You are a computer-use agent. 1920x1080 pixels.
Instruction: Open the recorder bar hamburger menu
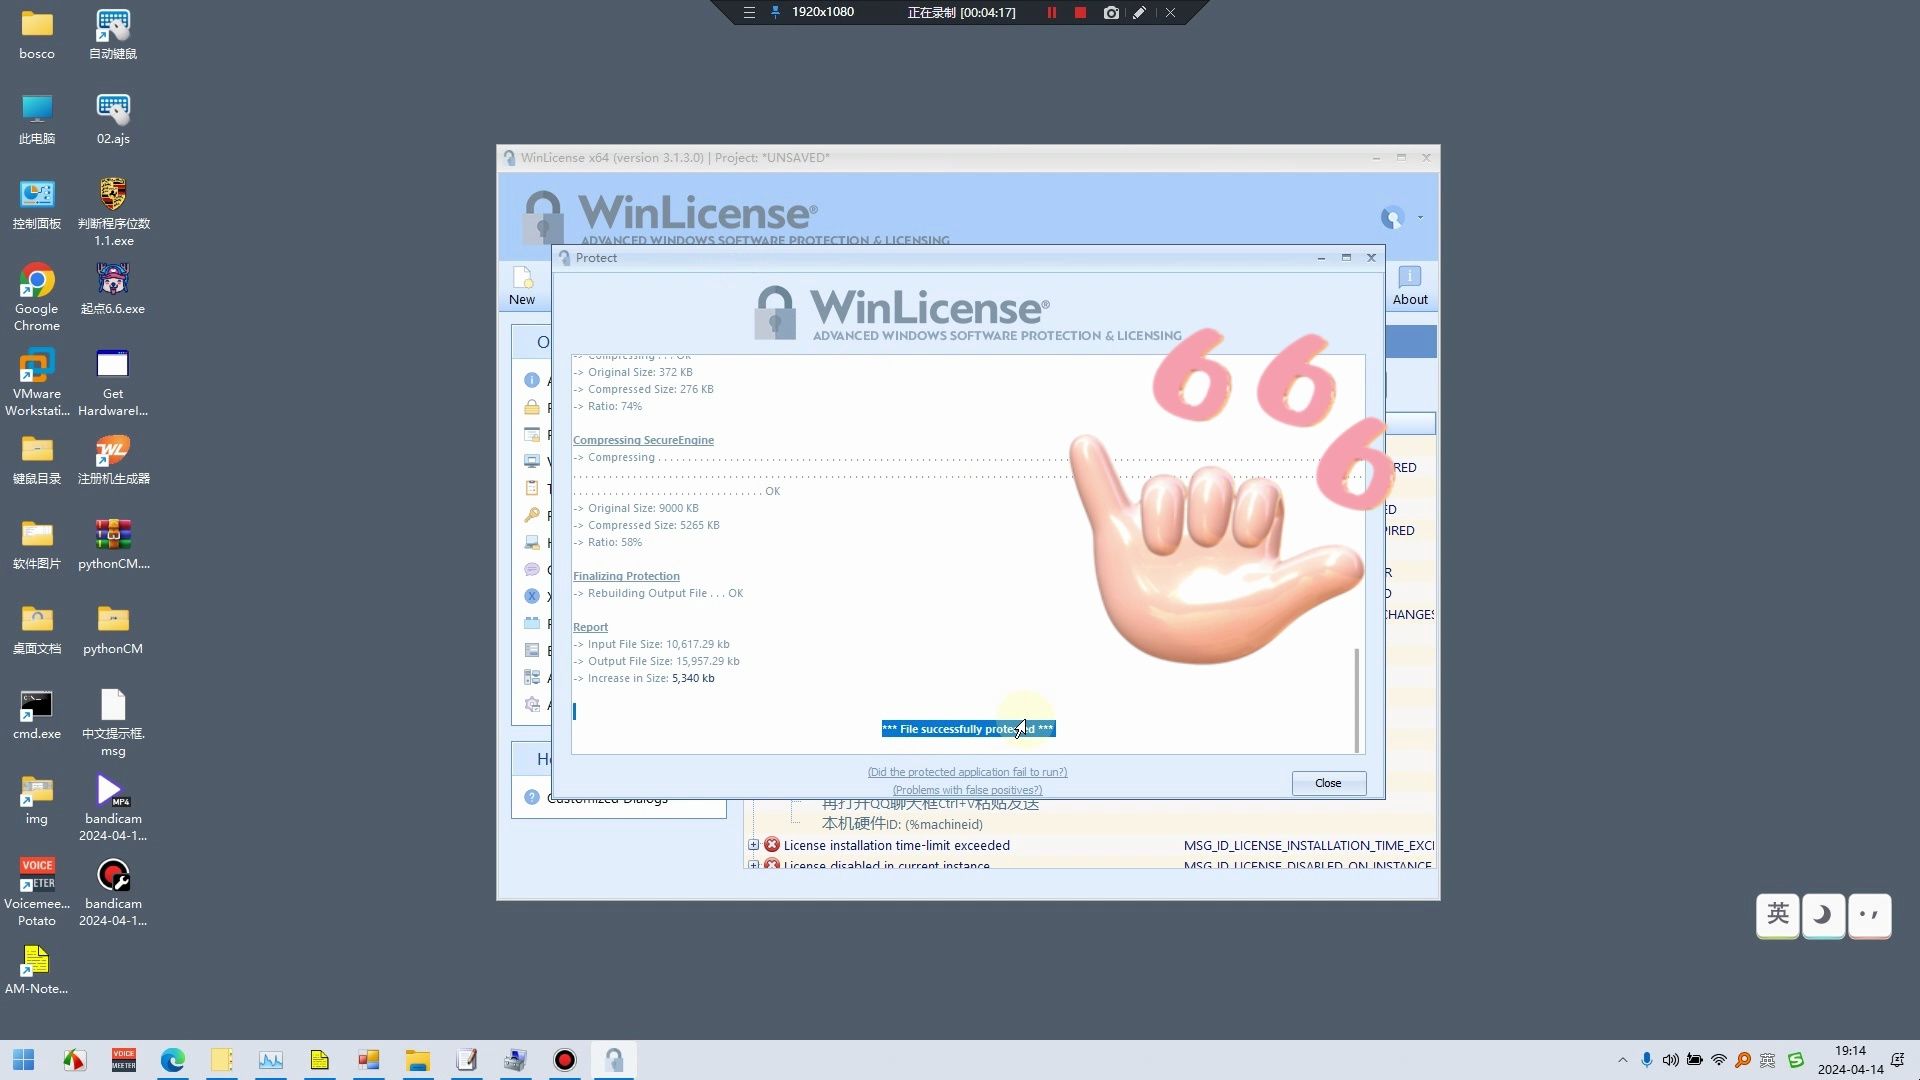tap(749, 13)
